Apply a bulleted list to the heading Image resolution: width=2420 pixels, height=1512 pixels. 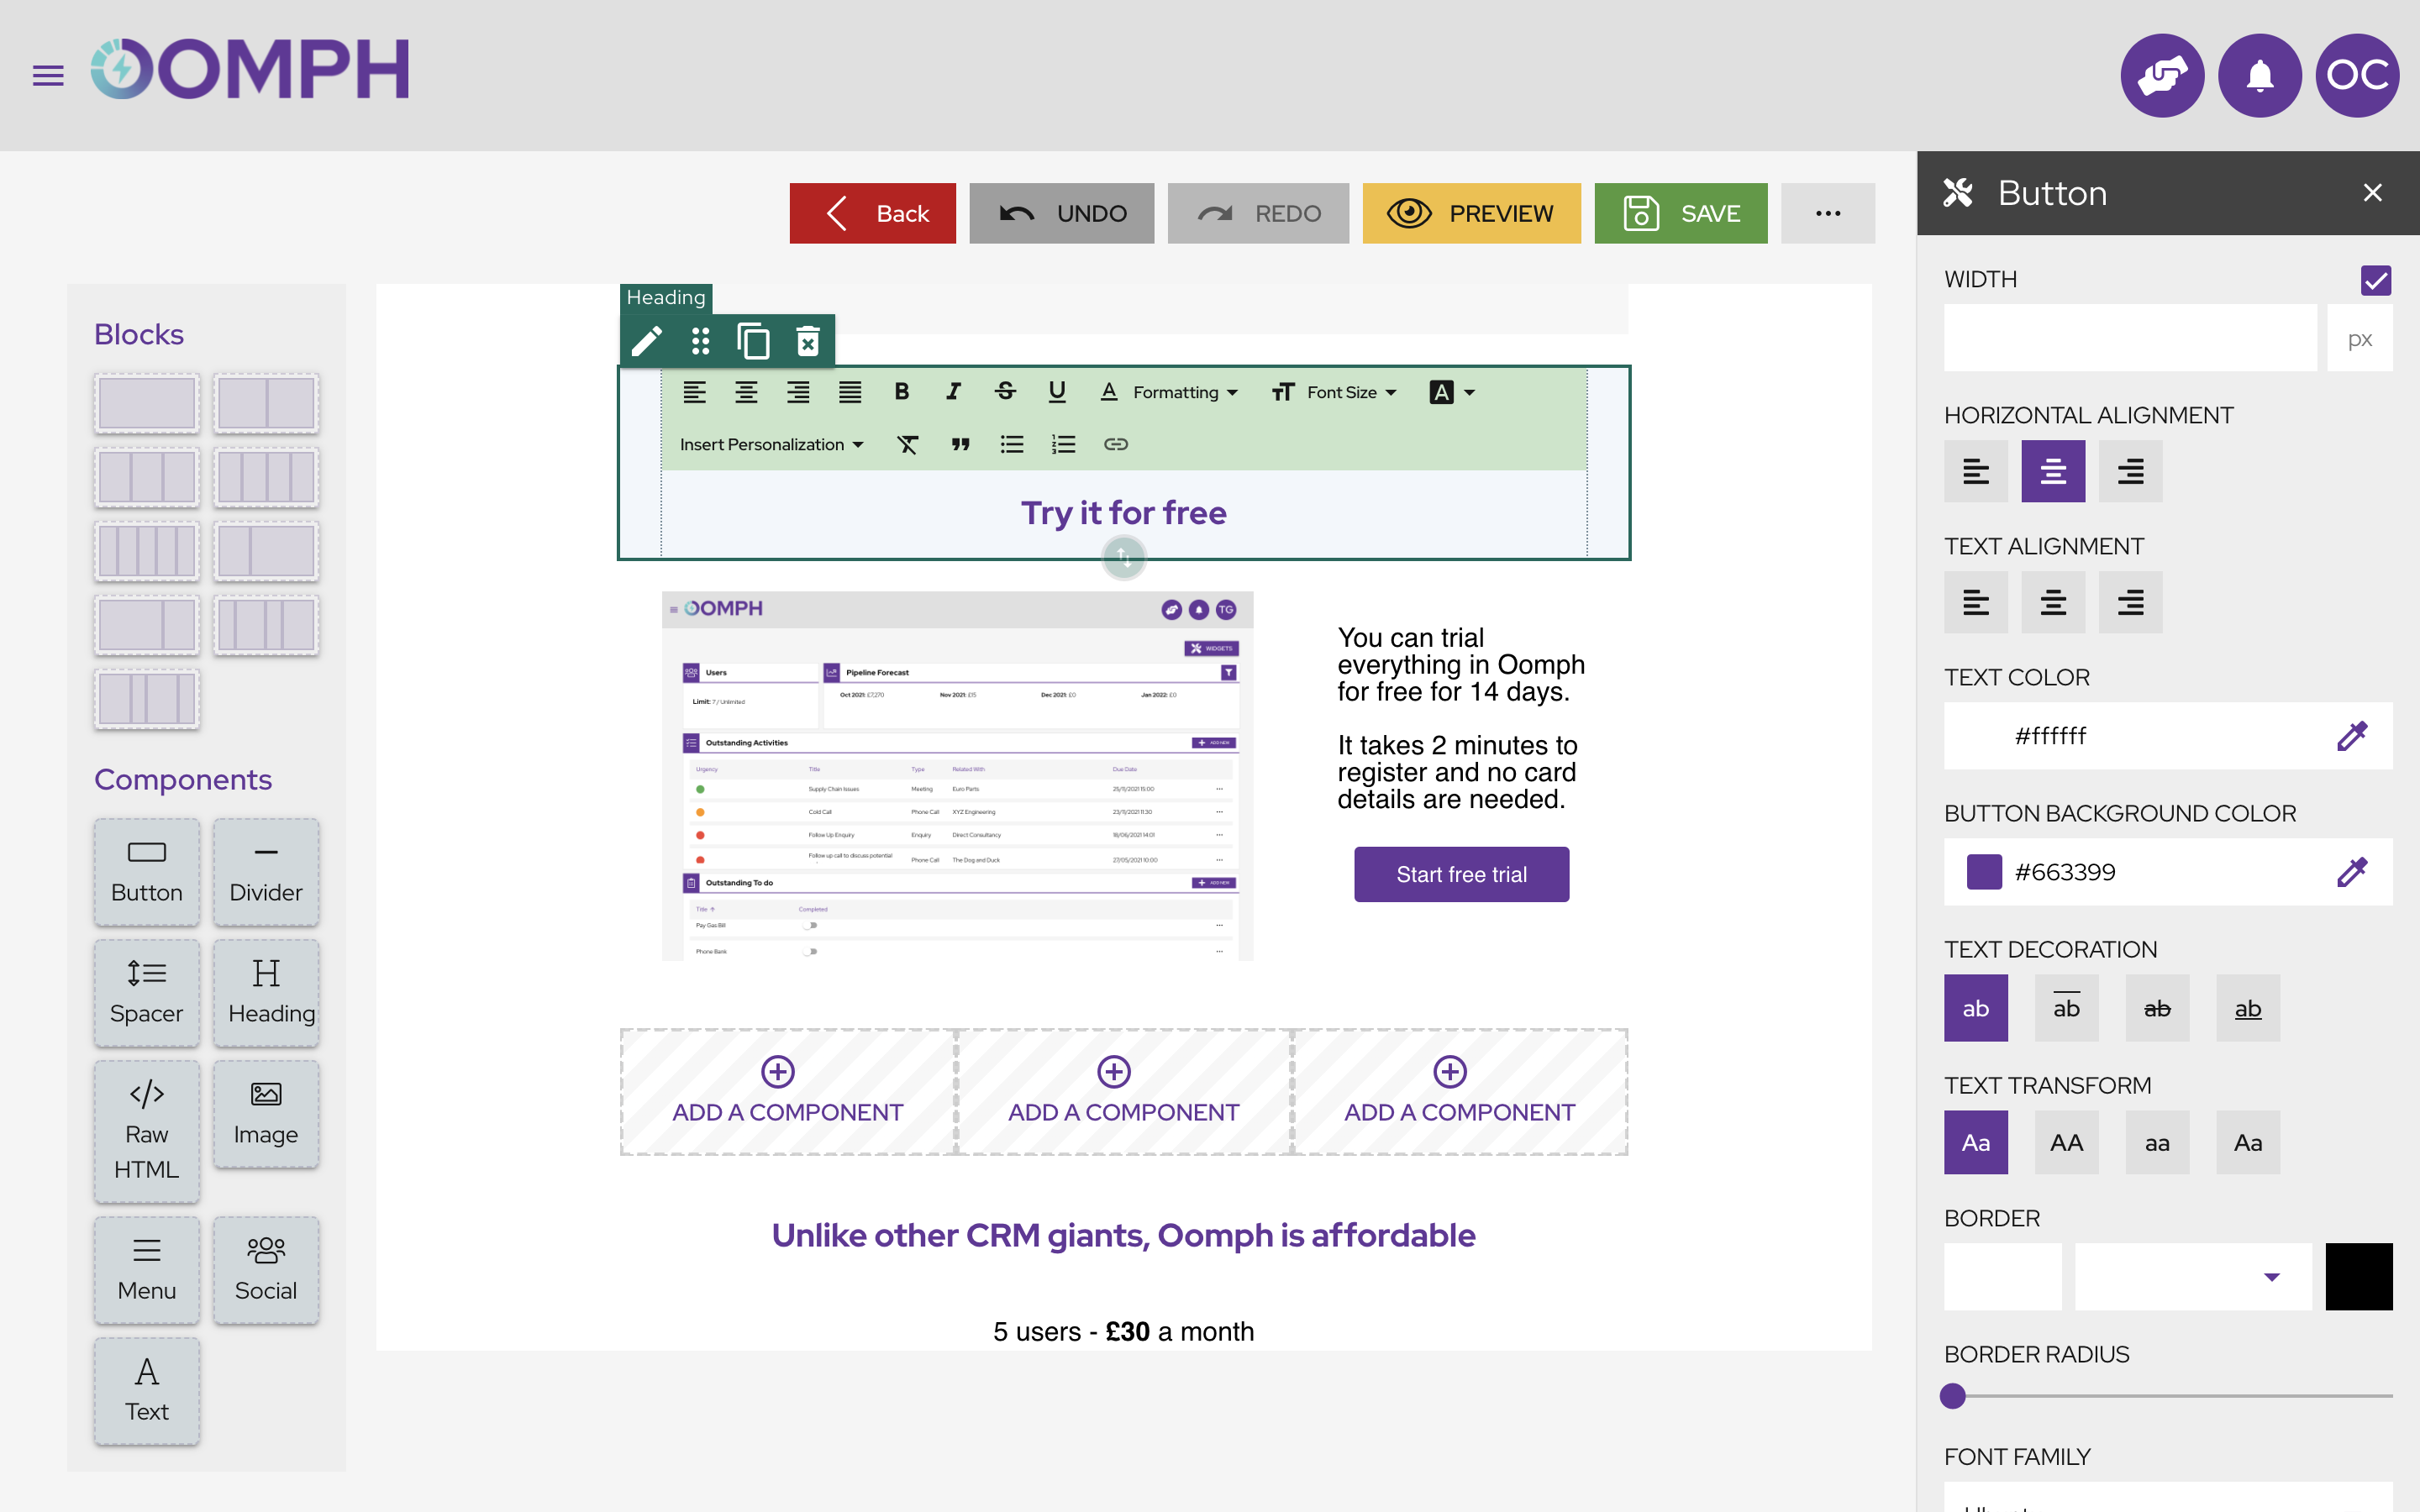tap(1012, 444)
